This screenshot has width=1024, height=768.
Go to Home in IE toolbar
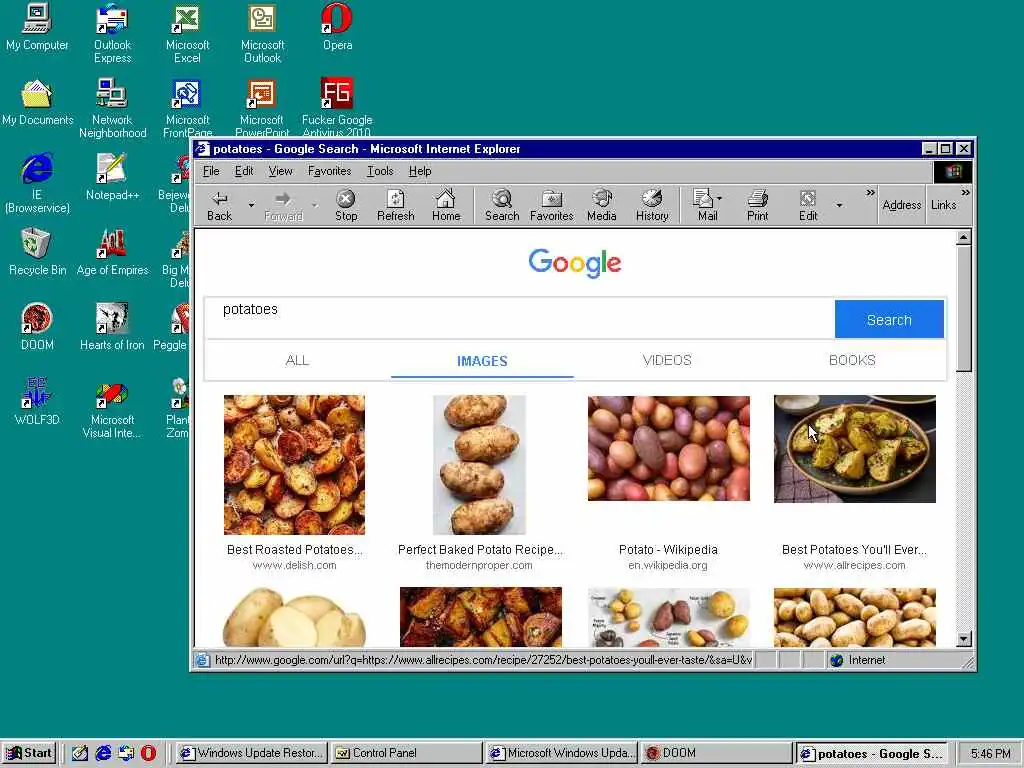(446, 206)
